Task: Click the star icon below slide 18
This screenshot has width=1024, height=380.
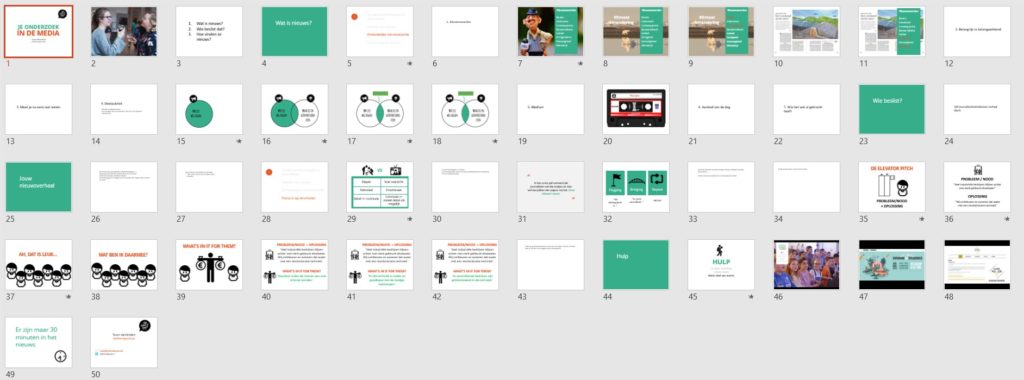Action: [x=494, y=141]
